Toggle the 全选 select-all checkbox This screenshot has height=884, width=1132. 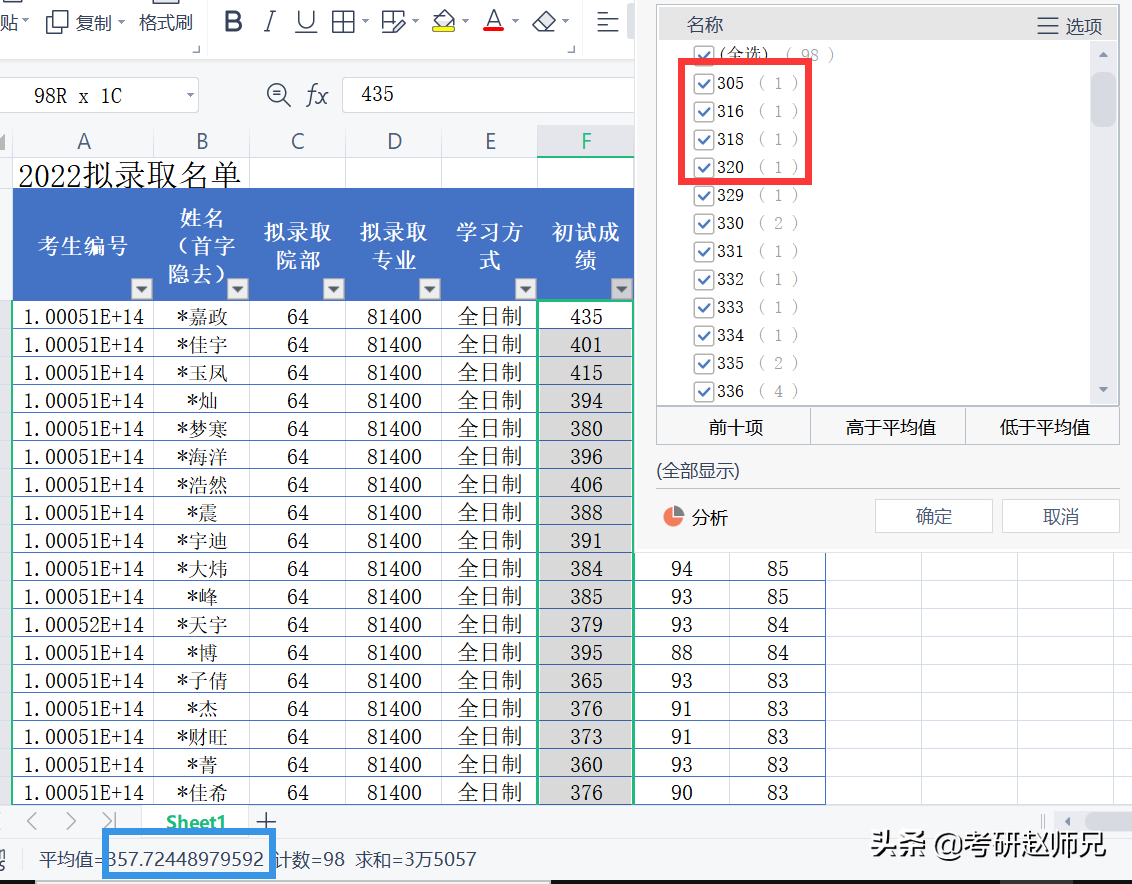tap(703, 54)
